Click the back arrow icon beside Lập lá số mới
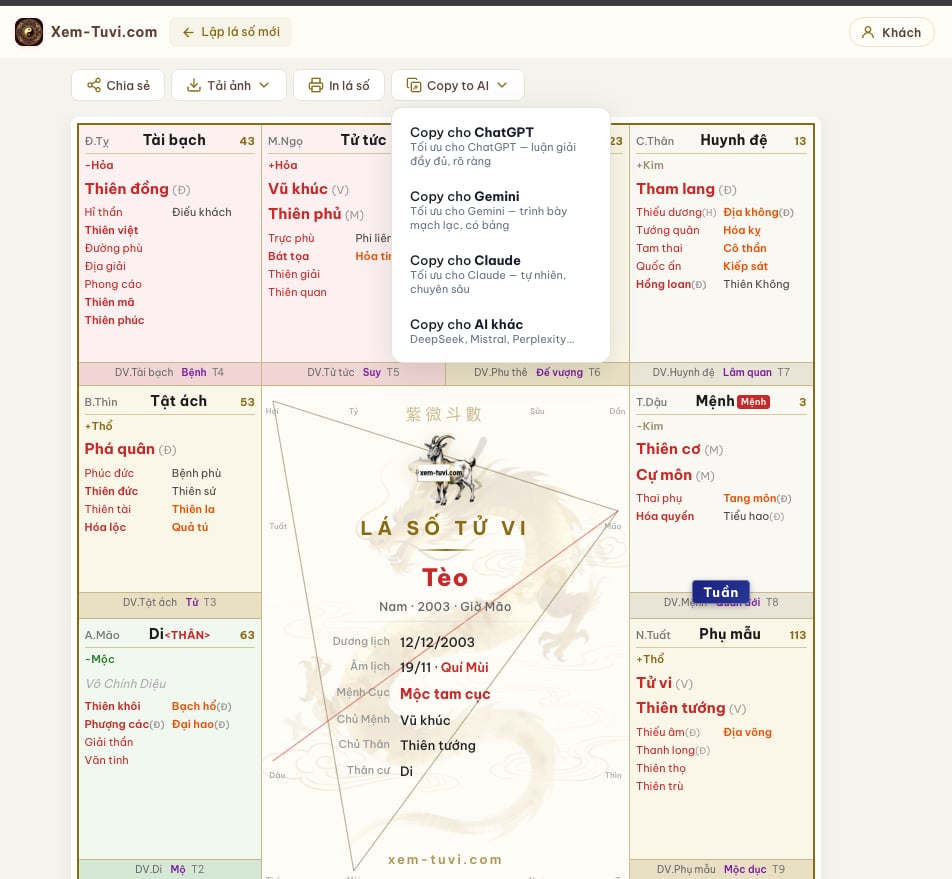 [x=188, y=32]
